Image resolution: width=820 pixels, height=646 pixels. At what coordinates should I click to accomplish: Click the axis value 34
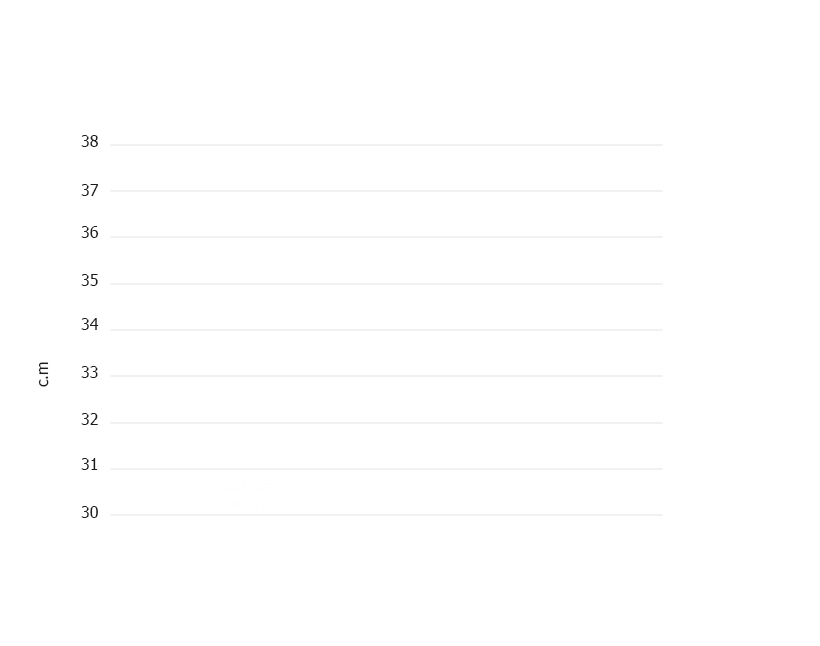click(89, 325)
